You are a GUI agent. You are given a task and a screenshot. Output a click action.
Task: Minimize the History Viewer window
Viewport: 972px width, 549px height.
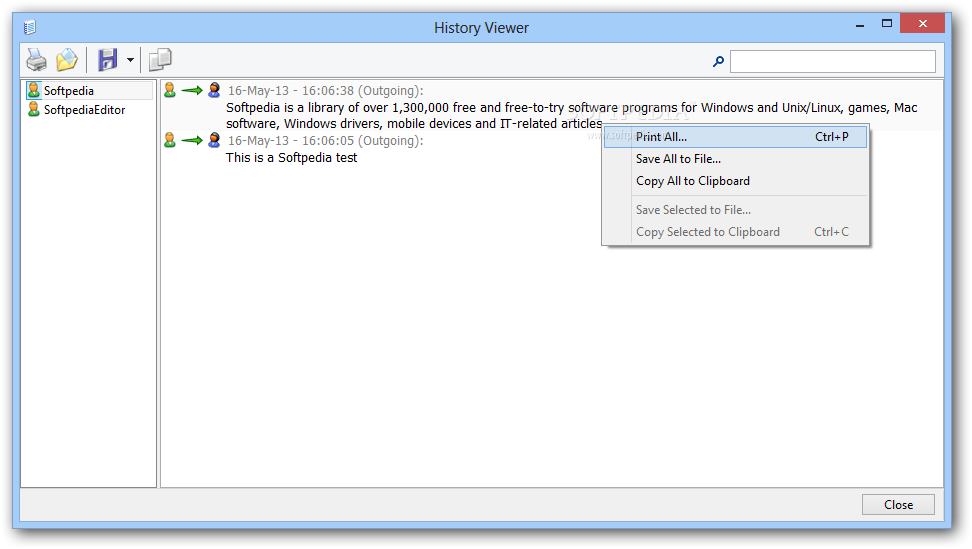(860, 25)
